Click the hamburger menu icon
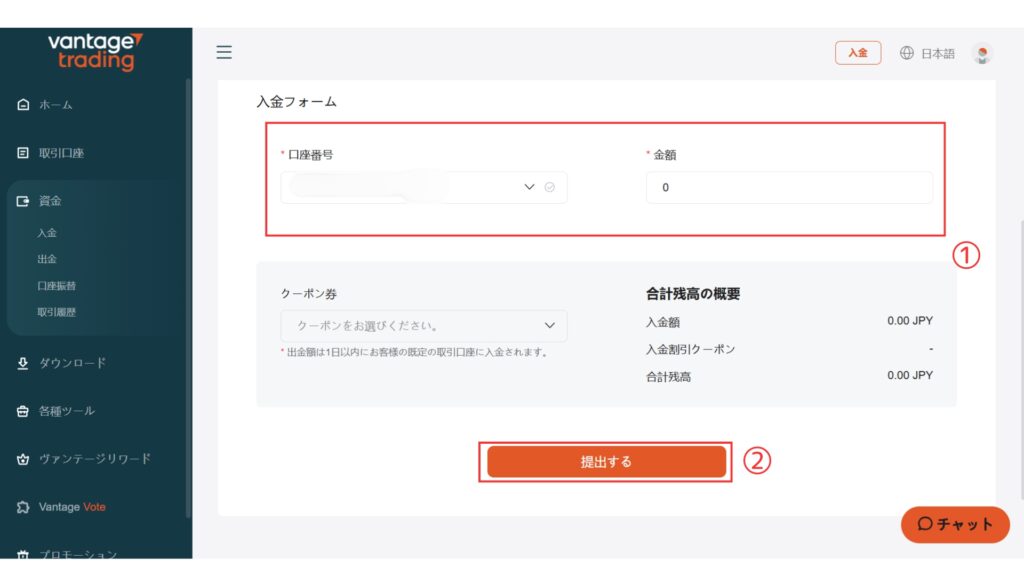Screen dimensions: 1024x576 click(x=224, y=52)
